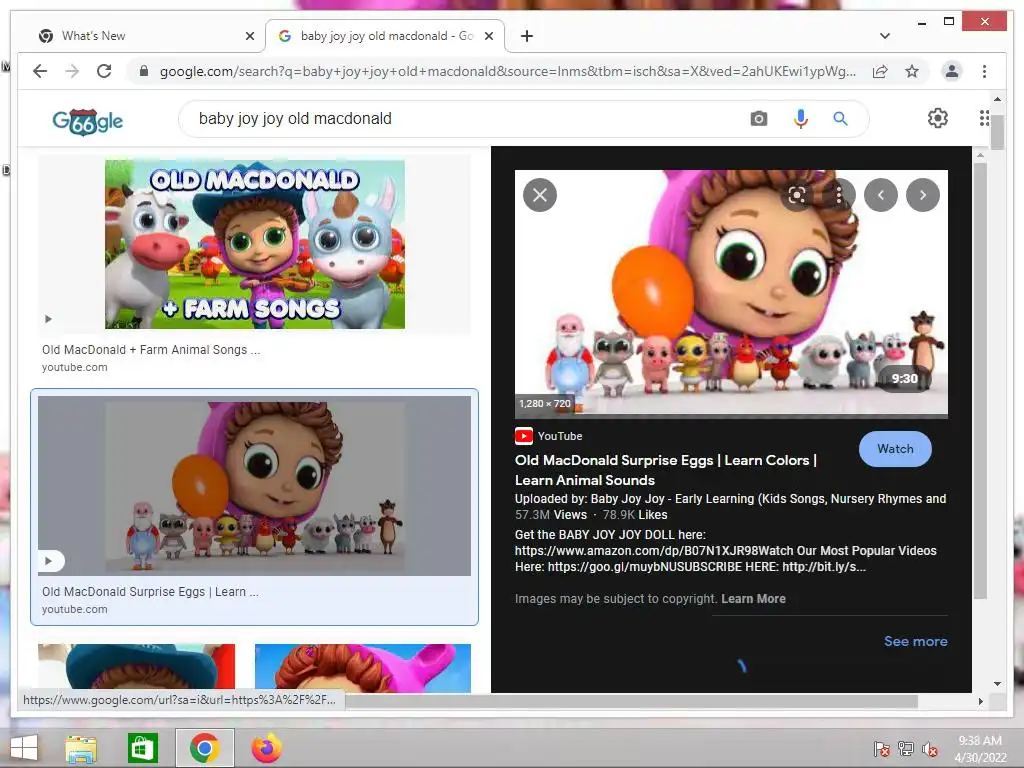Viewport: 1024px width, 768px height.
Task: Click the YouTube source label
Action: tap(560, 436)
